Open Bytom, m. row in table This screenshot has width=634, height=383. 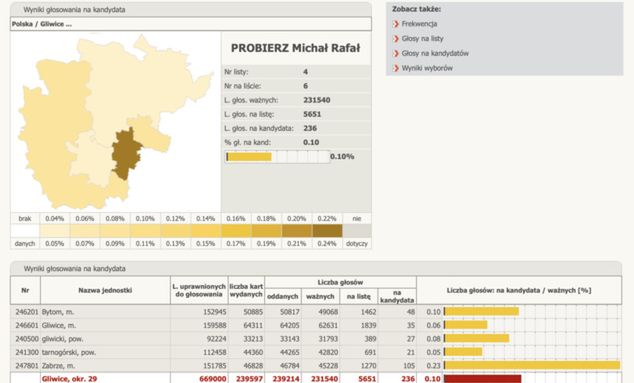pyautogui.click(x=316, y=312)
